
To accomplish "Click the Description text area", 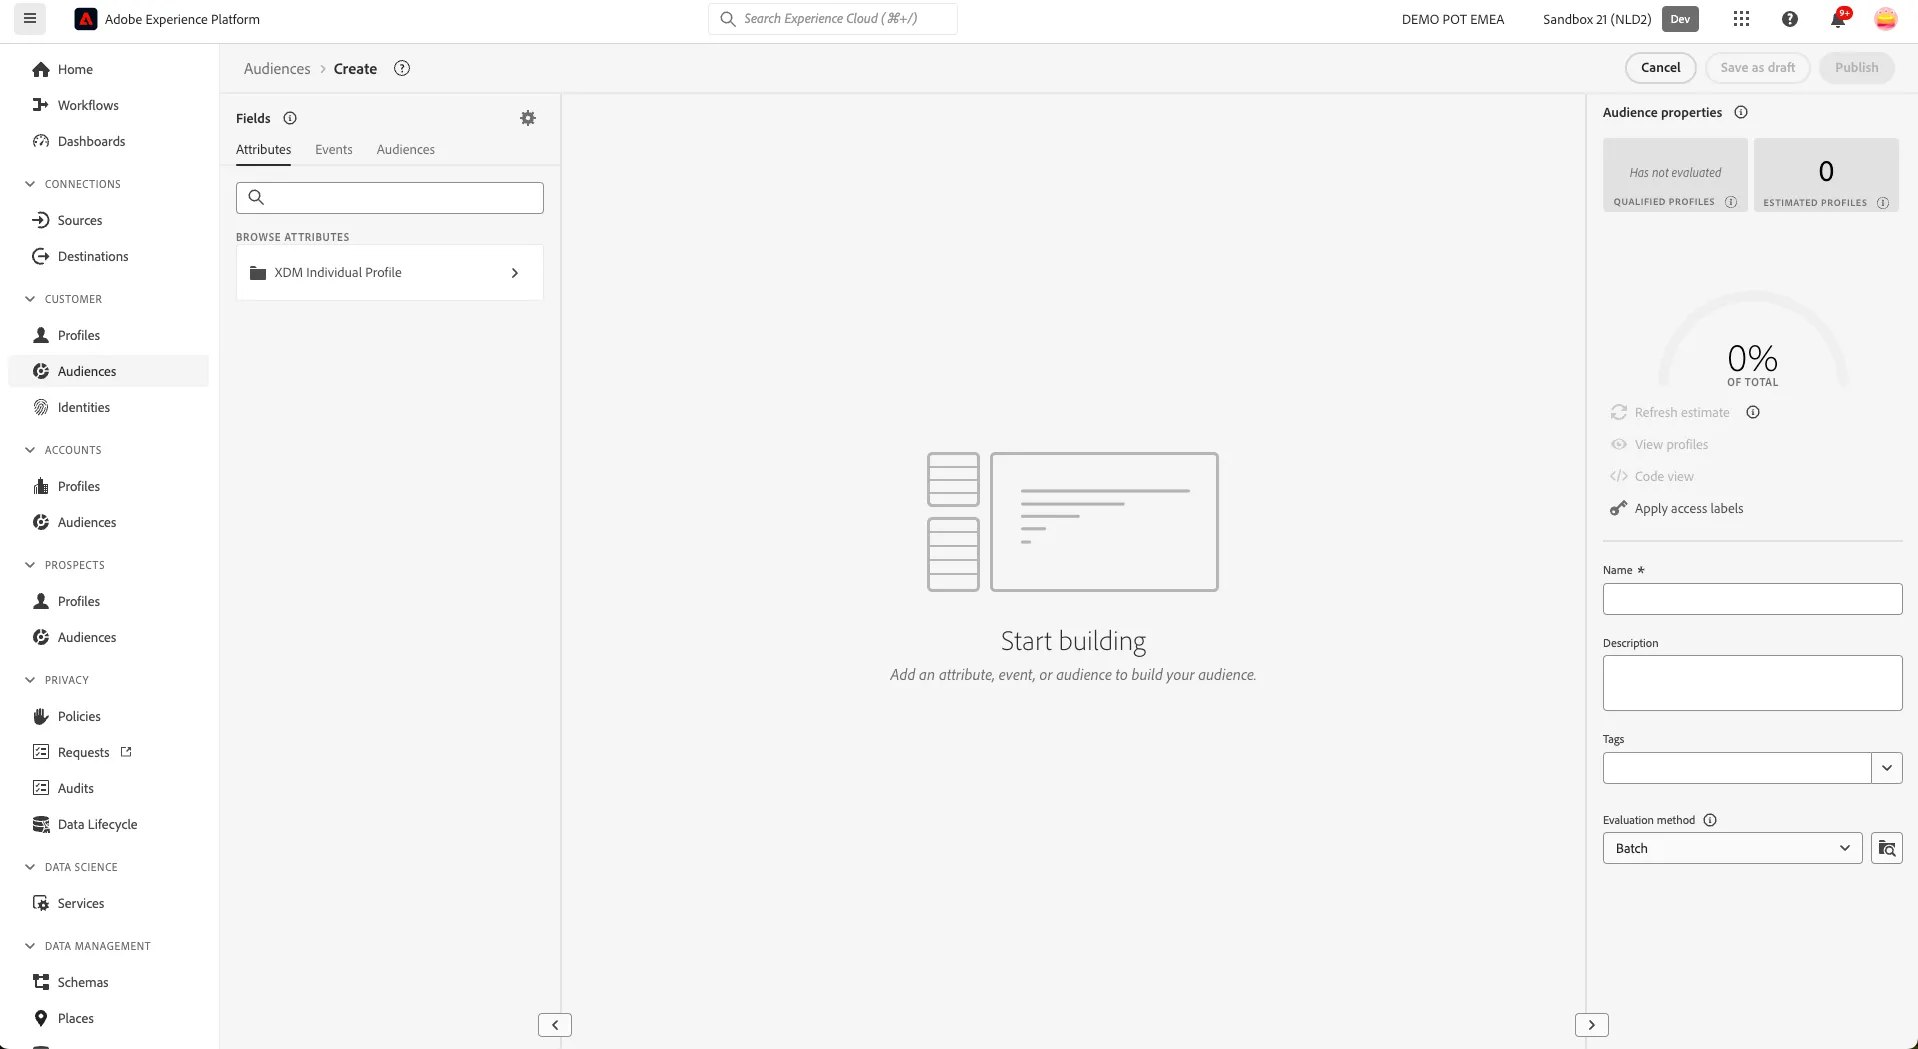I will (x=1752, y=683).
